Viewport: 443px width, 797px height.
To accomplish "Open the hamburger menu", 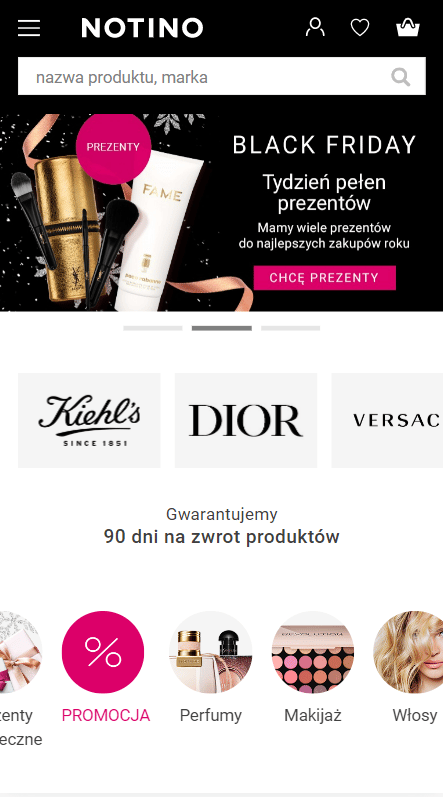I will [29, 27].
